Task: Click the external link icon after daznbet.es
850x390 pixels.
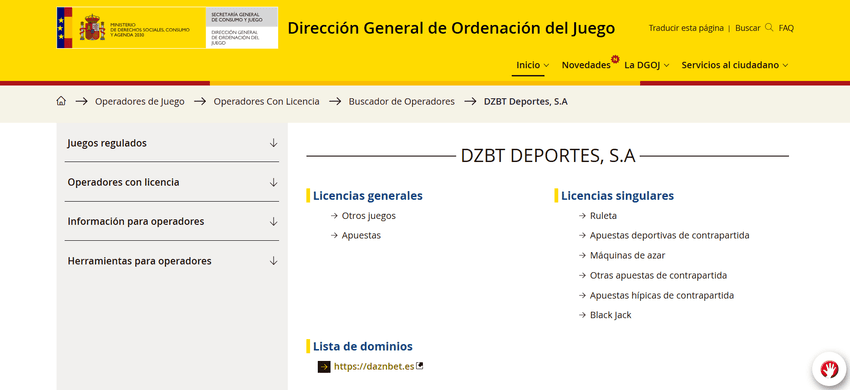Action: [x=419, y=366]
